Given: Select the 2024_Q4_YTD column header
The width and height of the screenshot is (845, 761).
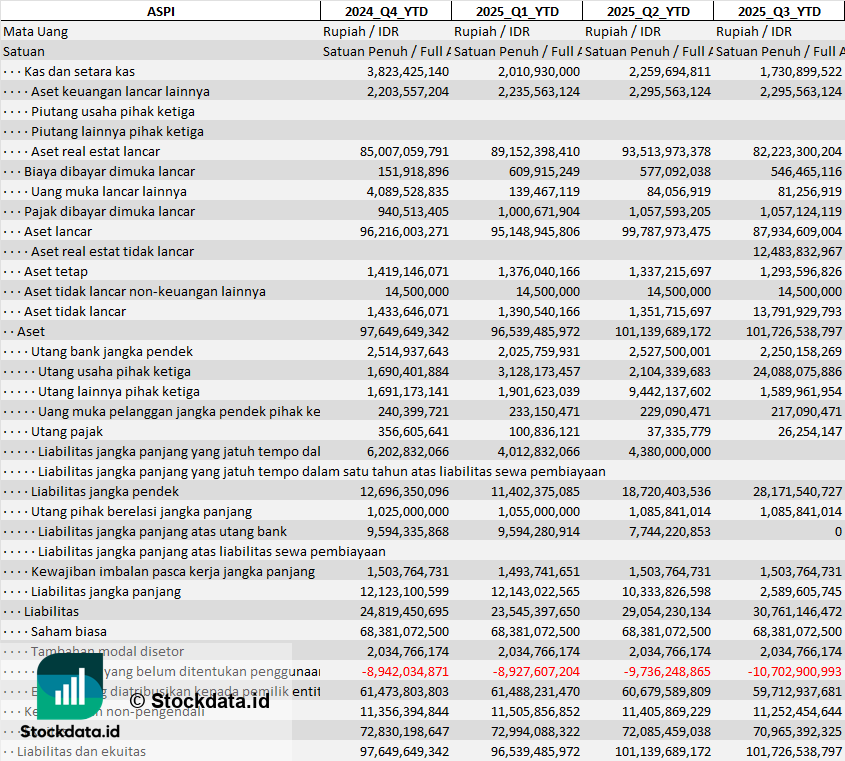Looking at the screenshot, I should (x=385, y=11).
